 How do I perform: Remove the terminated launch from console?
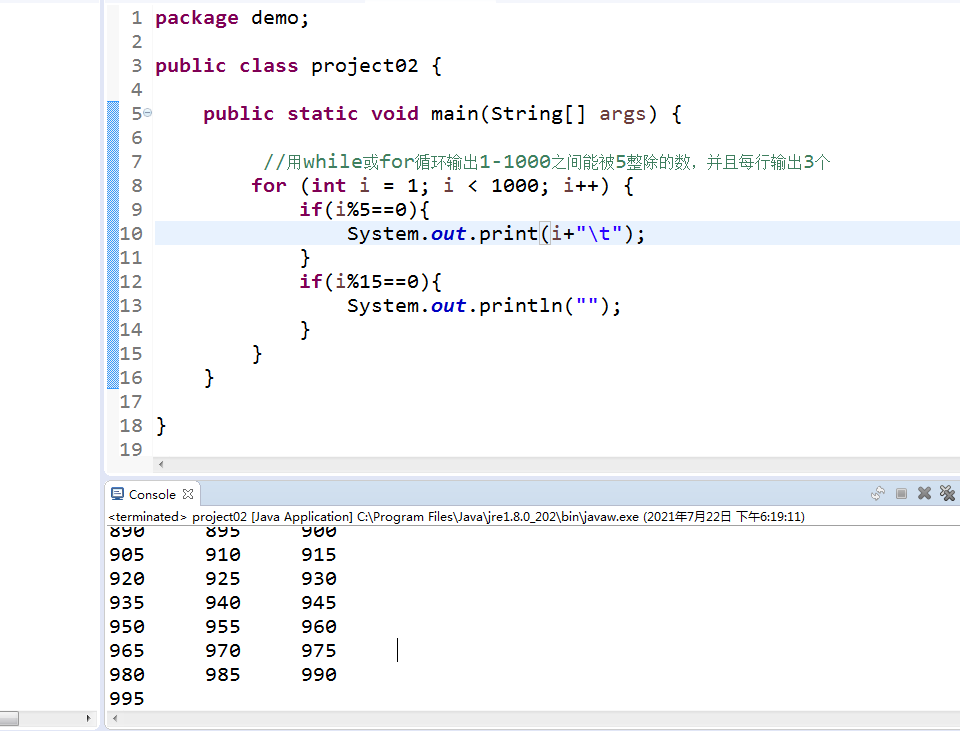coord(924,493)
